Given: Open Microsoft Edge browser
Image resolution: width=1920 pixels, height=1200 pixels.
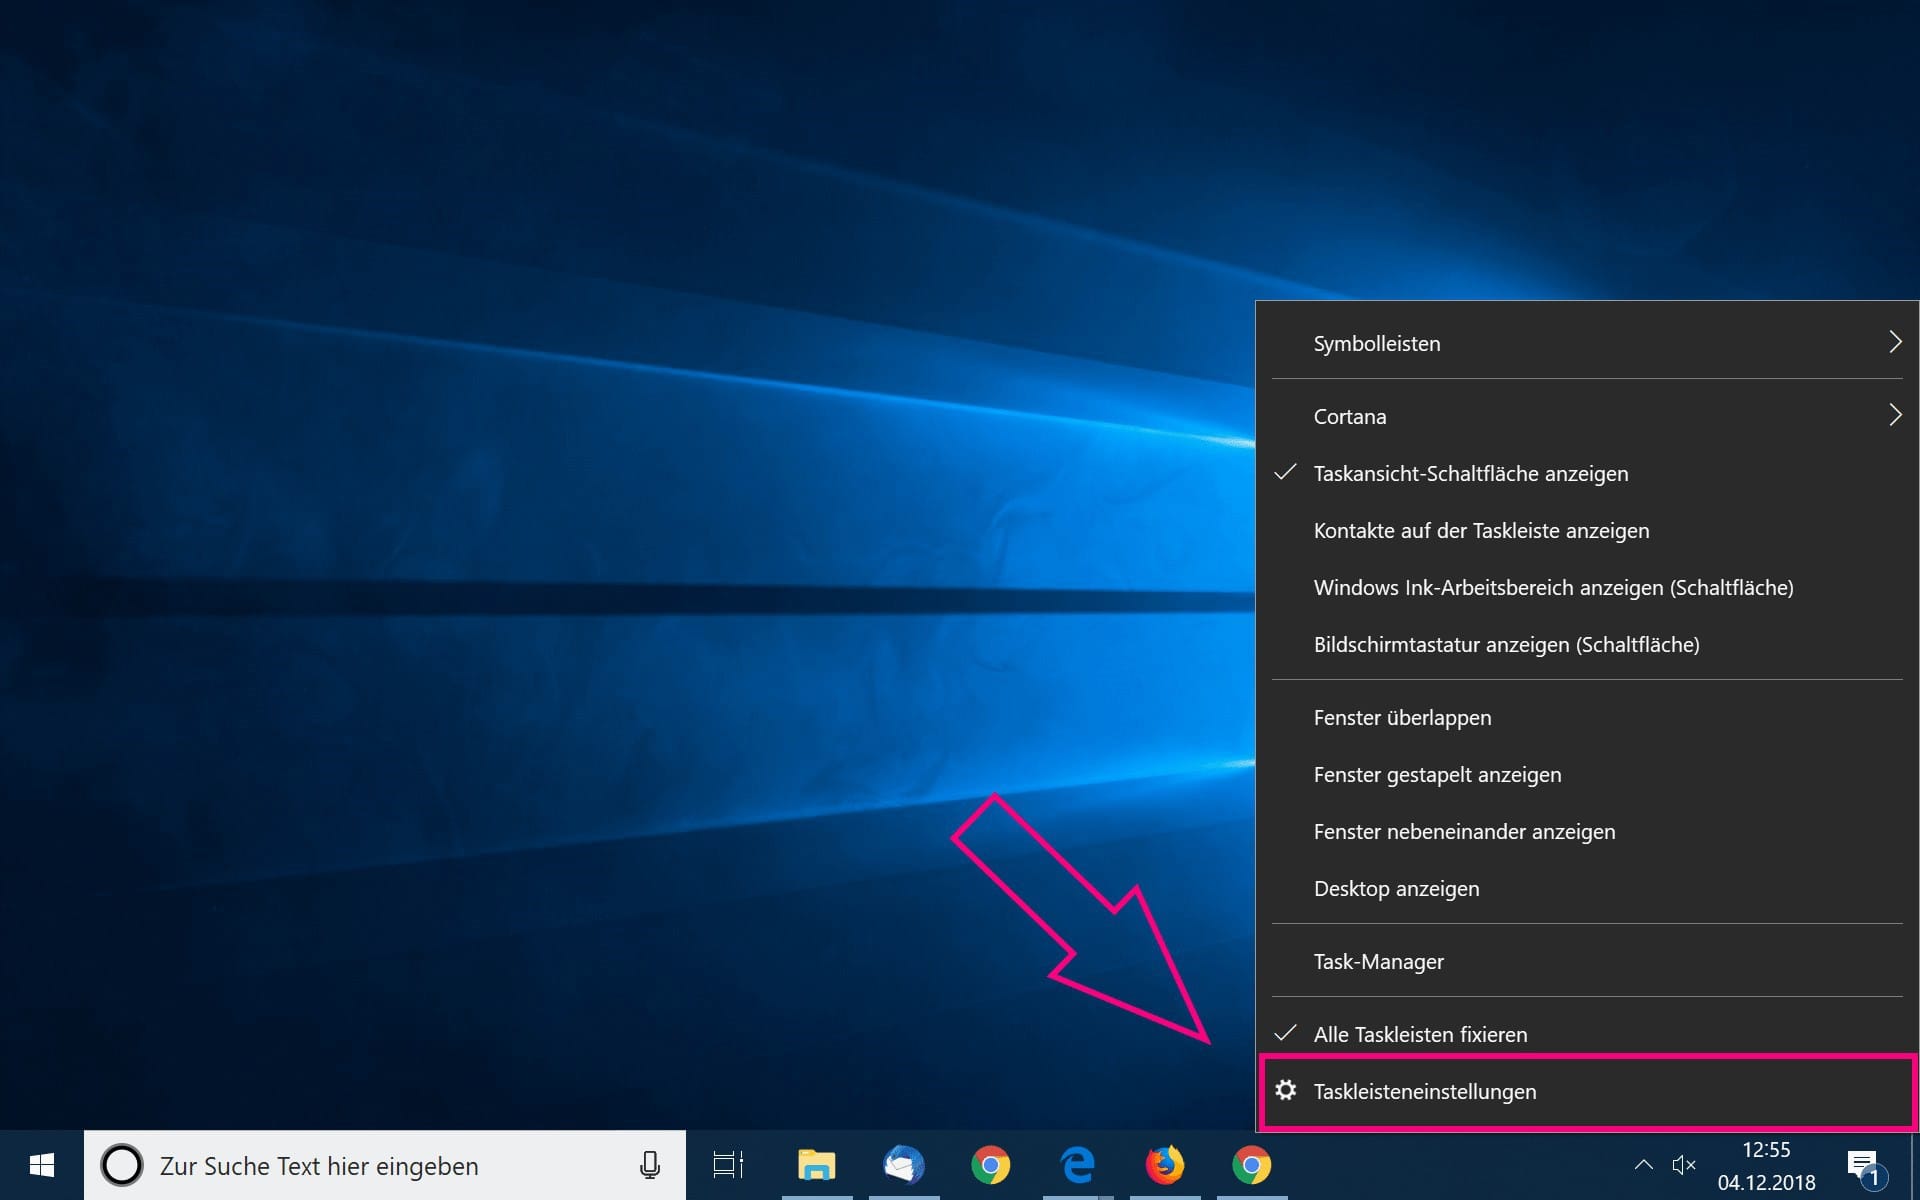Looking at the screenshot, I should pos(1077,1165).
